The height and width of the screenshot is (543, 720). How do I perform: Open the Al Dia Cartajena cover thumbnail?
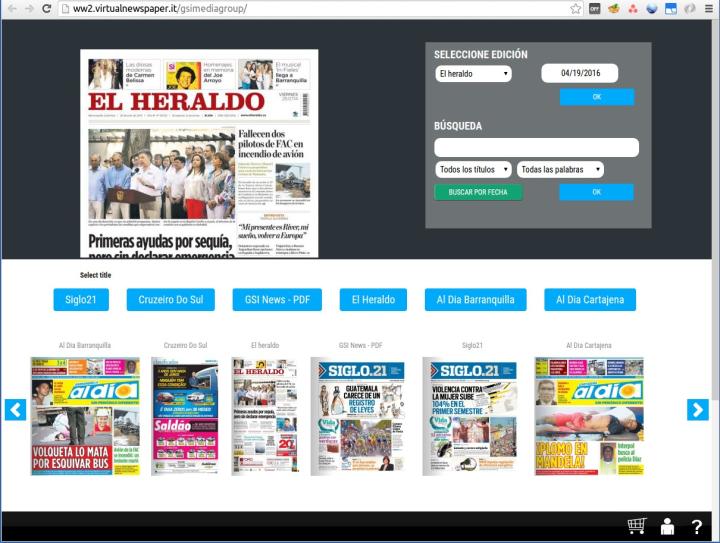click(x=589, y=415)
